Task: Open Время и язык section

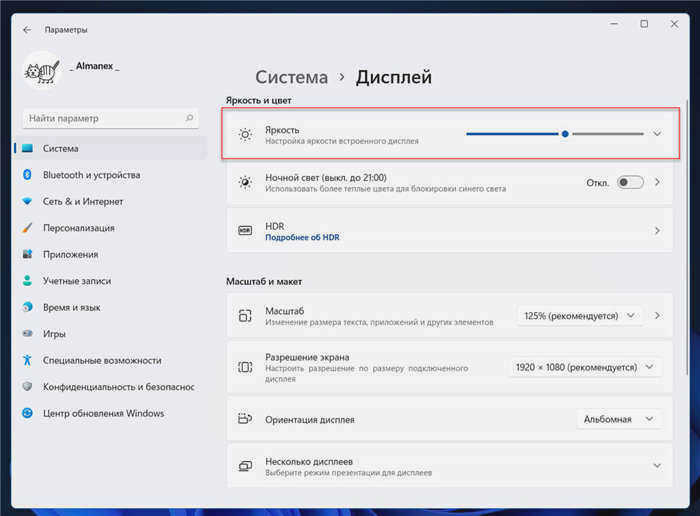Action: pyautogui.click(x=111, y=307)
